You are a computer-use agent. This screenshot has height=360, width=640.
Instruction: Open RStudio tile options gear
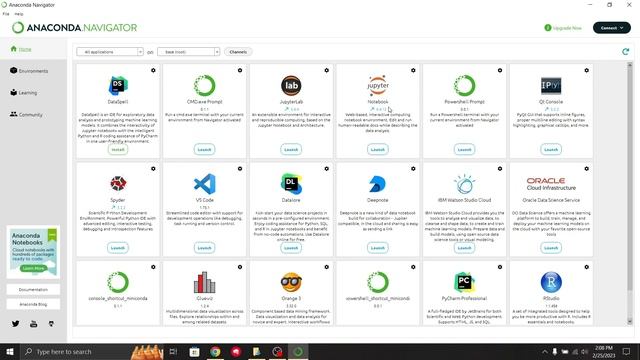tap(587, 267)
